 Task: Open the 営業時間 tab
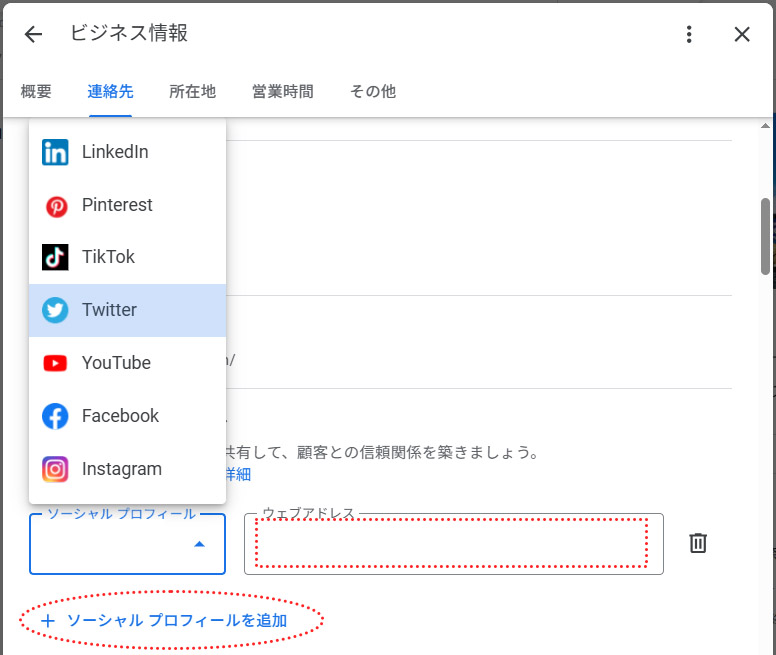click(283, 92)
